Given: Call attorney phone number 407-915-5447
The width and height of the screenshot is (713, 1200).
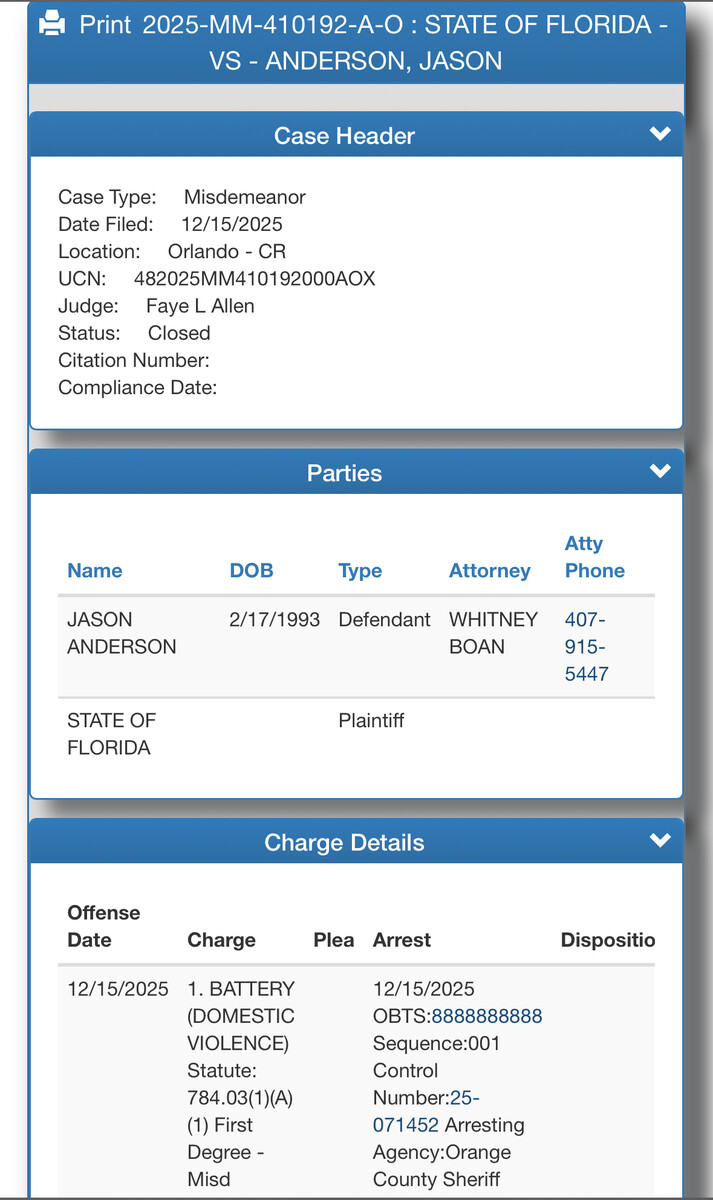Looking at the screenshot, I should [585, 647].
